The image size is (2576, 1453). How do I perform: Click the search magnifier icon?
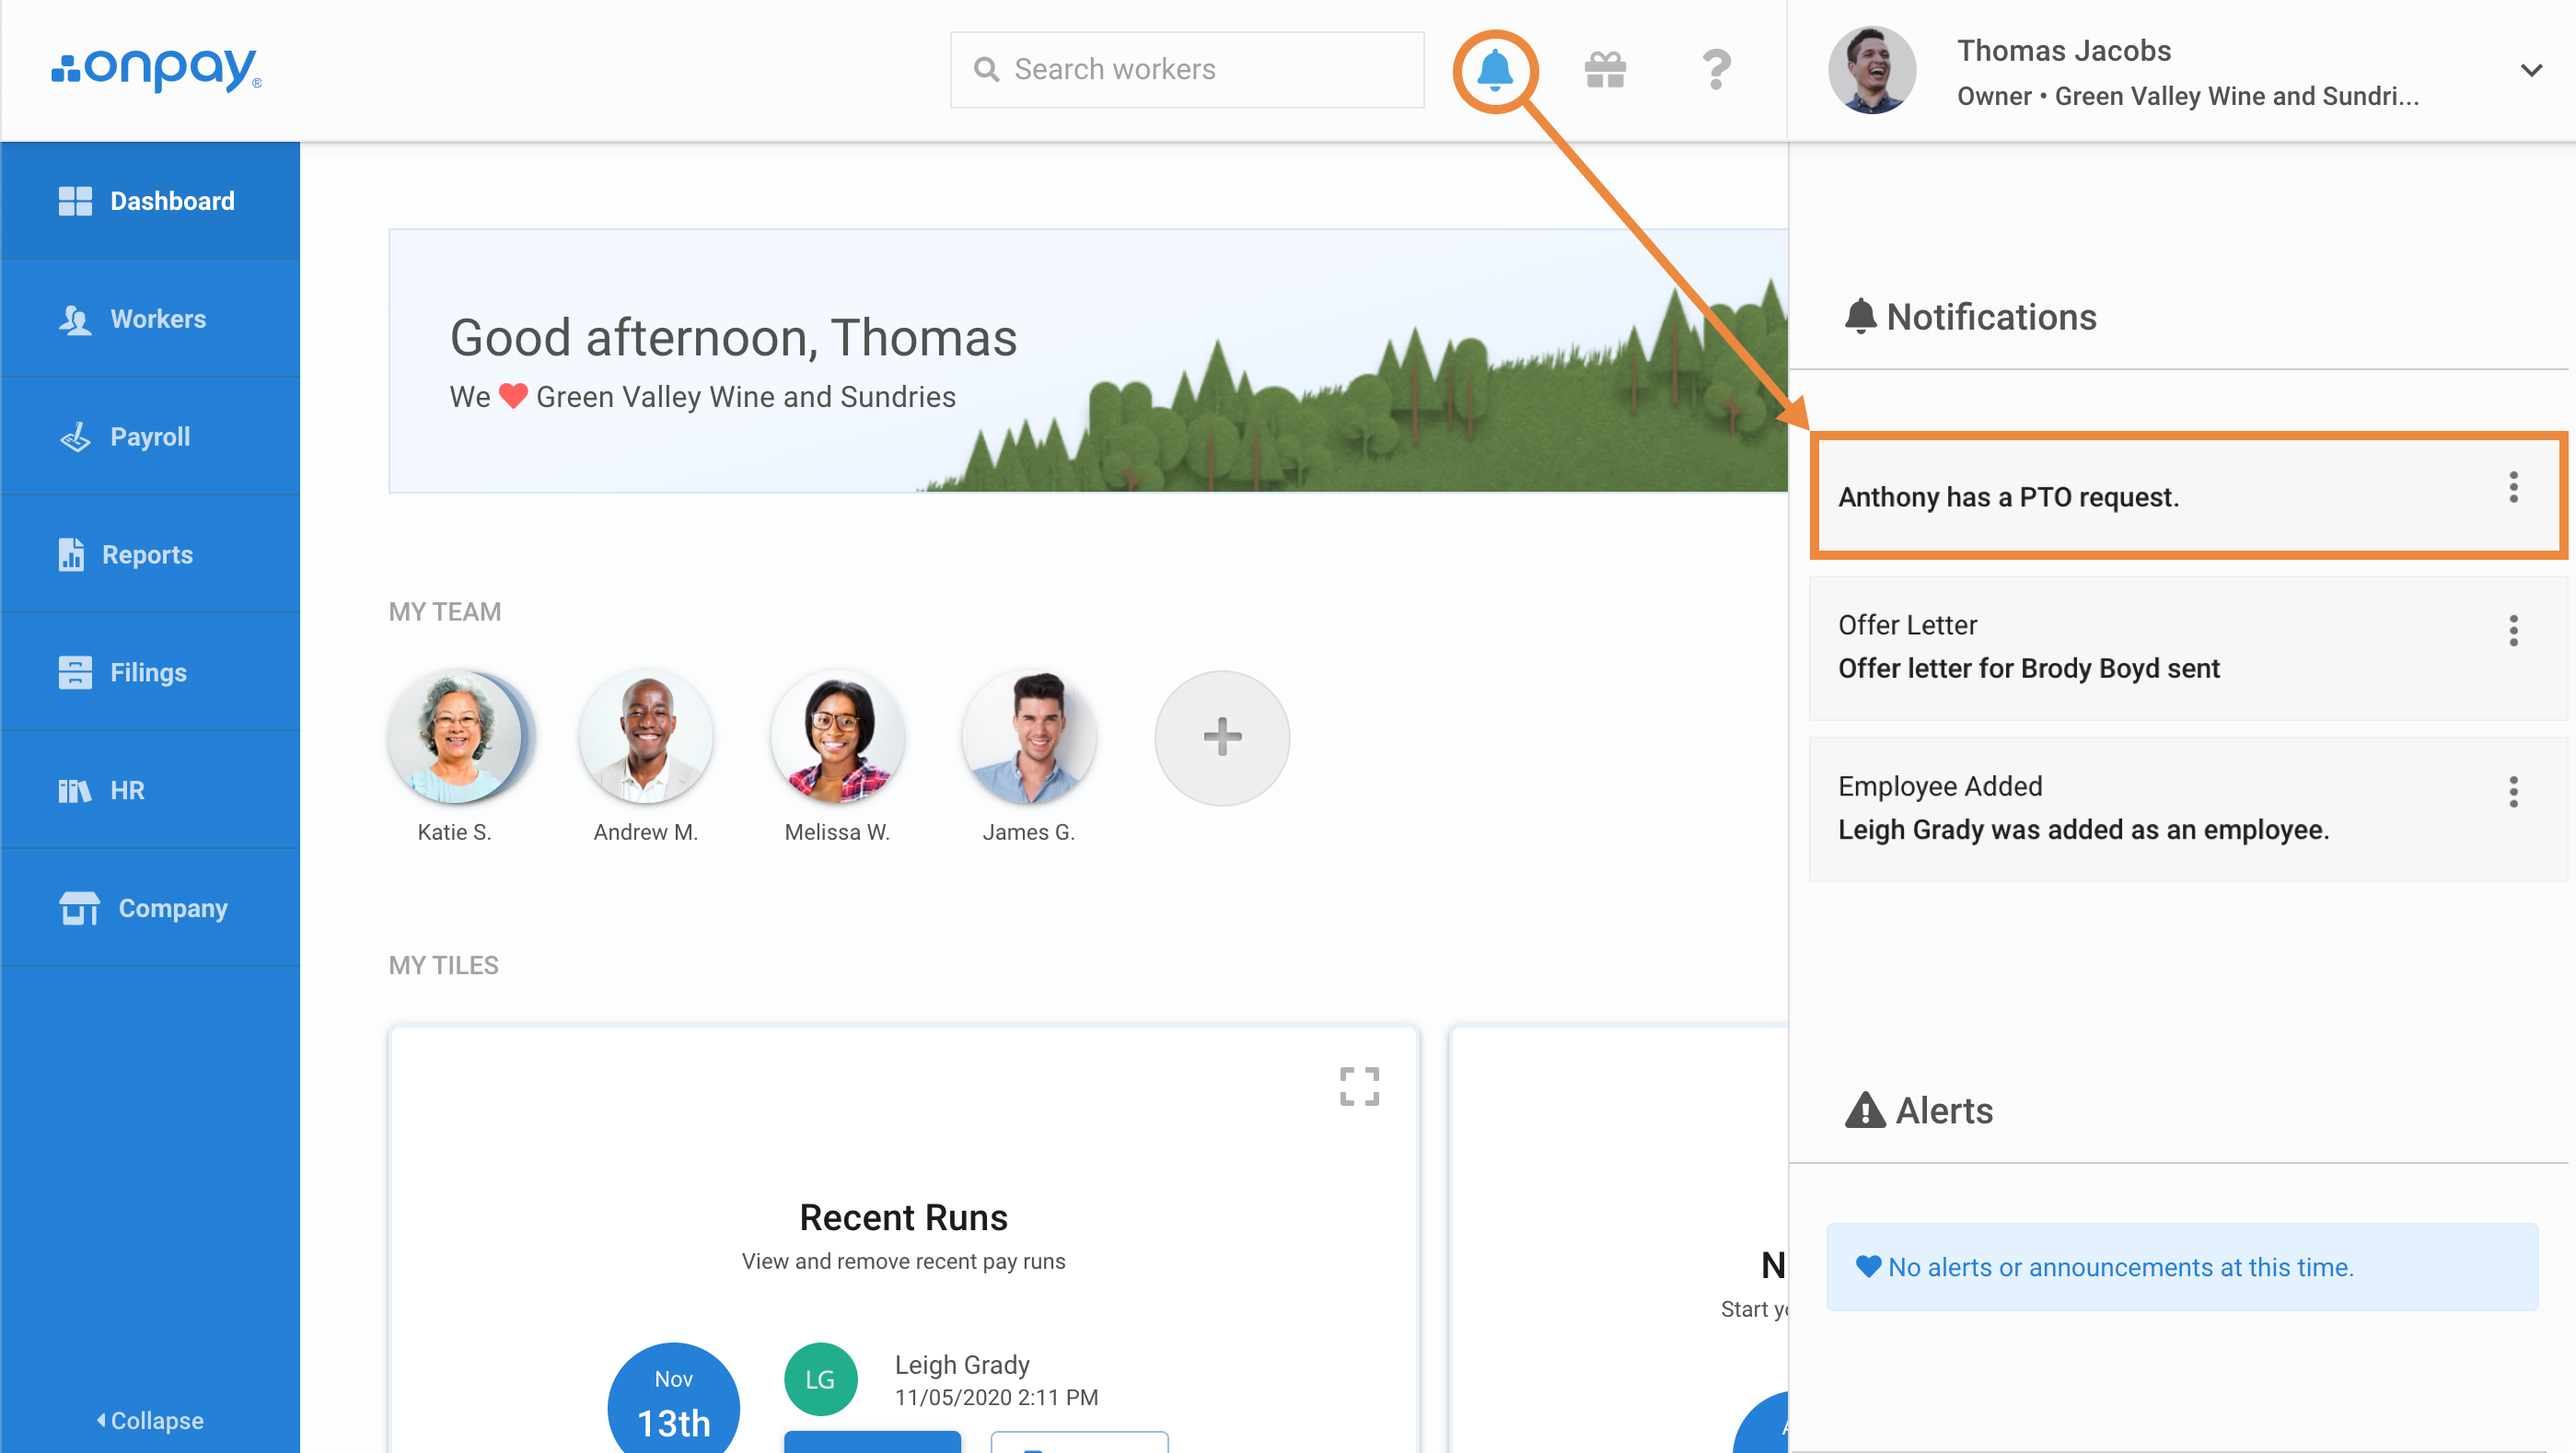[986, 70]
